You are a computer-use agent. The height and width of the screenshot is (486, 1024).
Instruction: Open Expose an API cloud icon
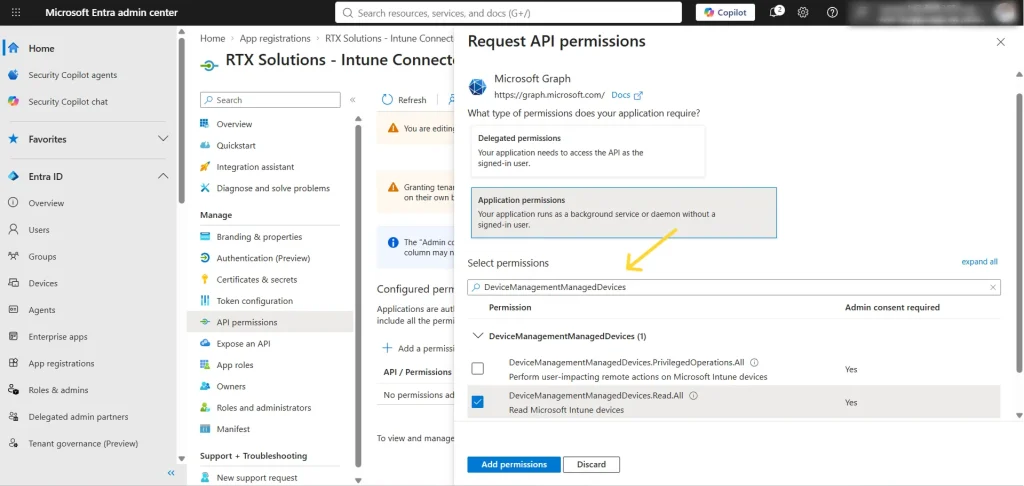pyautogui.click(x=205, y=344)
